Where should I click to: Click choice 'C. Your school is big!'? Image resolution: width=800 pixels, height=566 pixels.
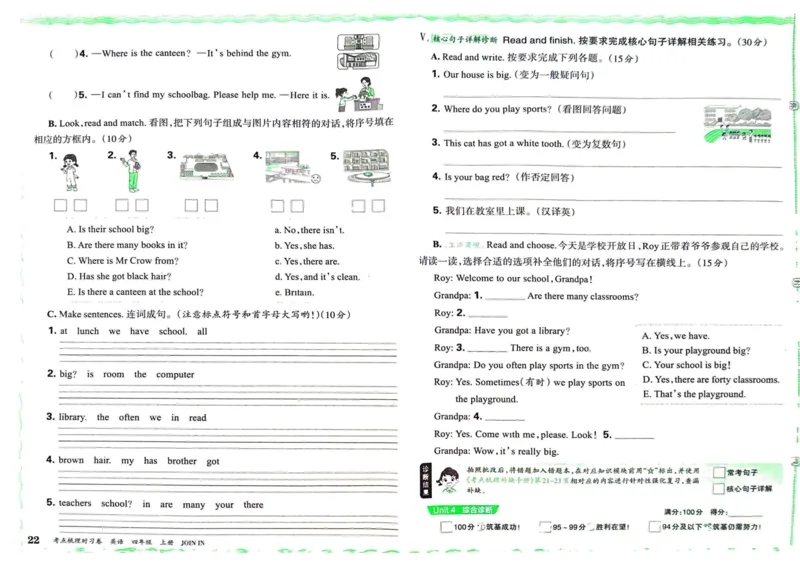pos(686,365)
